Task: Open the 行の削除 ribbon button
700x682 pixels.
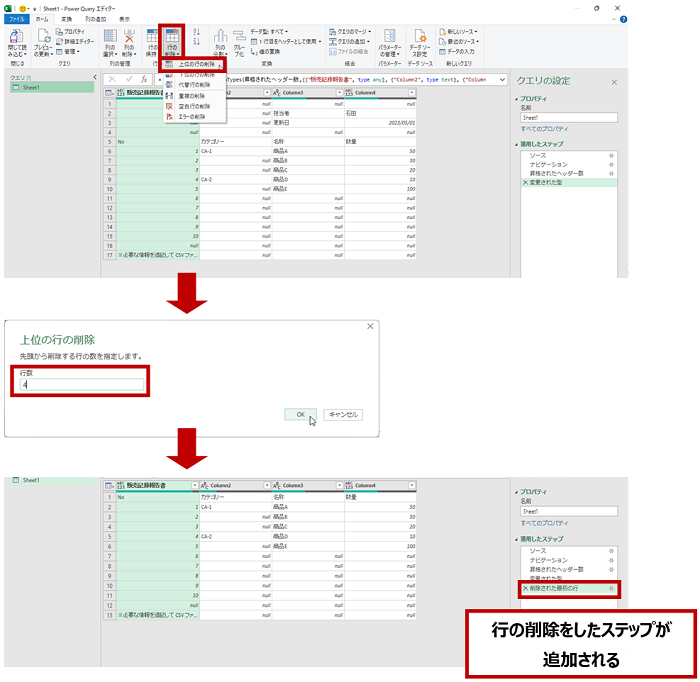Action: coord(172,43)
